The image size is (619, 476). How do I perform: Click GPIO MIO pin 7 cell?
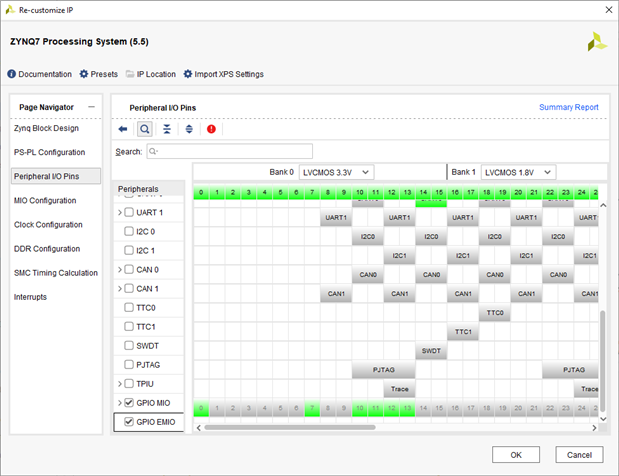click(x=312, y=408)
